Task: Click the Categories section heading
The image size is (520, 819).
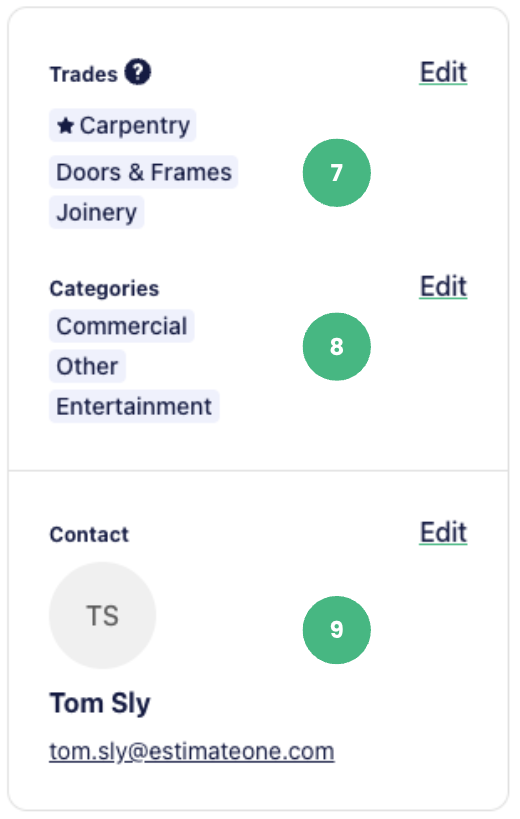Action: pos(104,289)
